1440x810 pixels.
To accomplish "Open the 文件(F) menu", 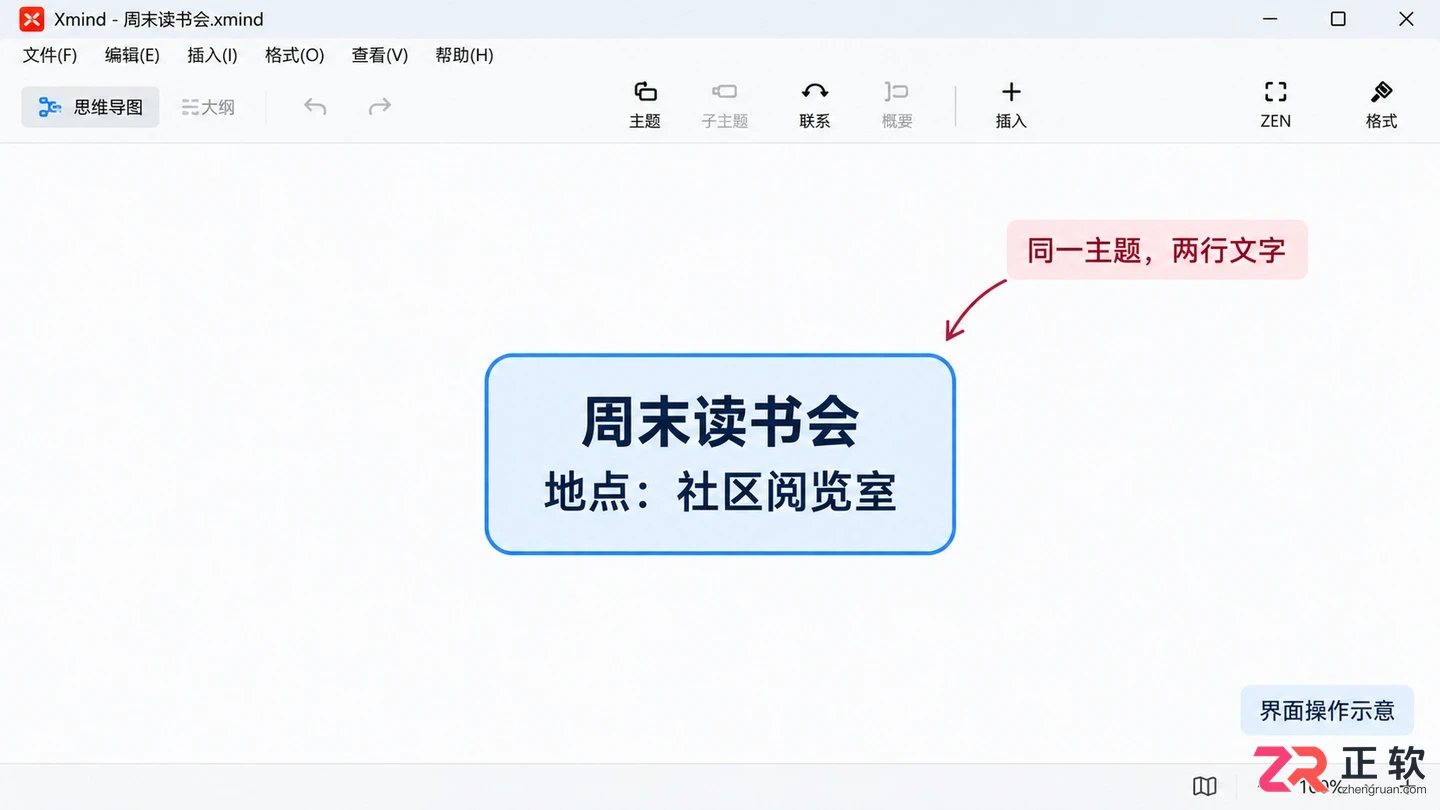I will [x=50, y=55].
